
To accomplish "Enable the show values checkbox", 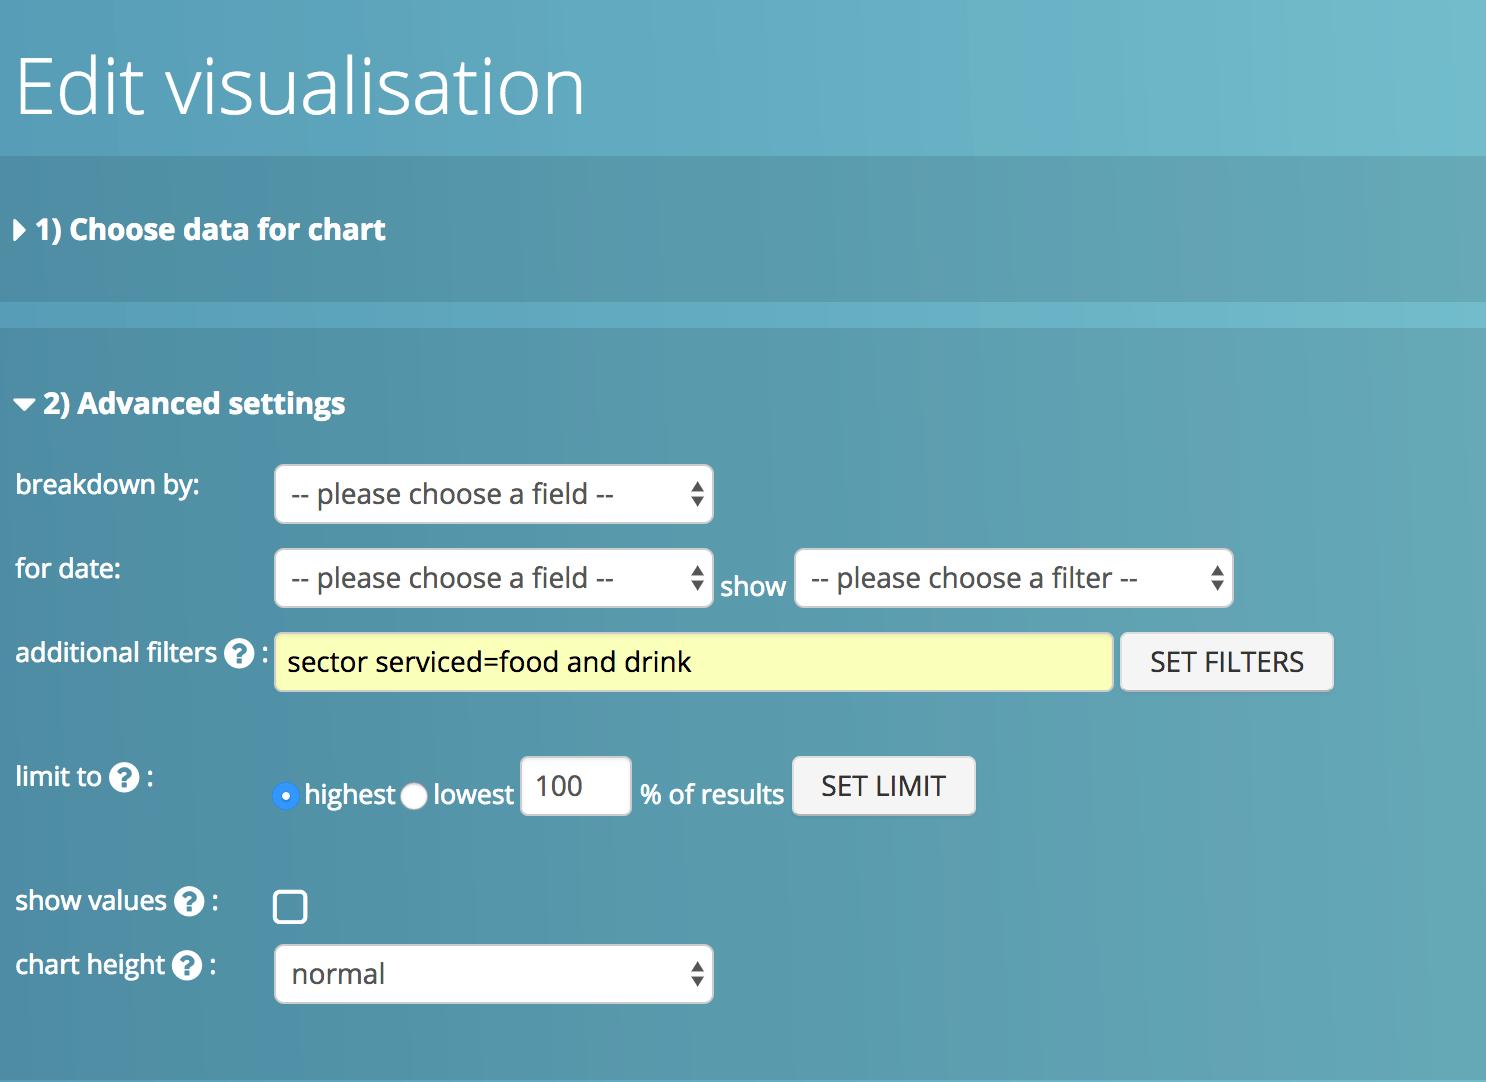I will tap(290, 907).
